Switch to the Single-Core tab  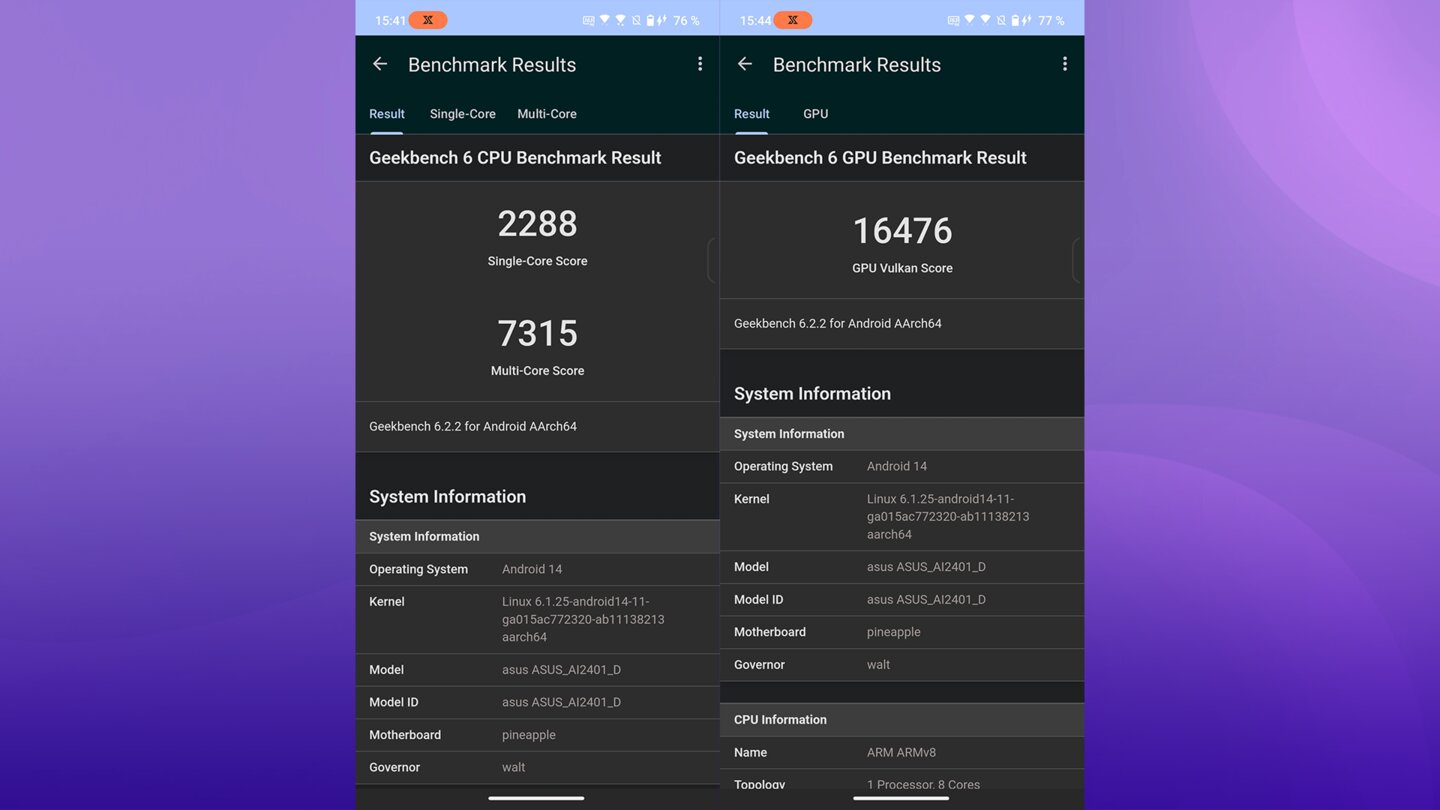[462, 114]
